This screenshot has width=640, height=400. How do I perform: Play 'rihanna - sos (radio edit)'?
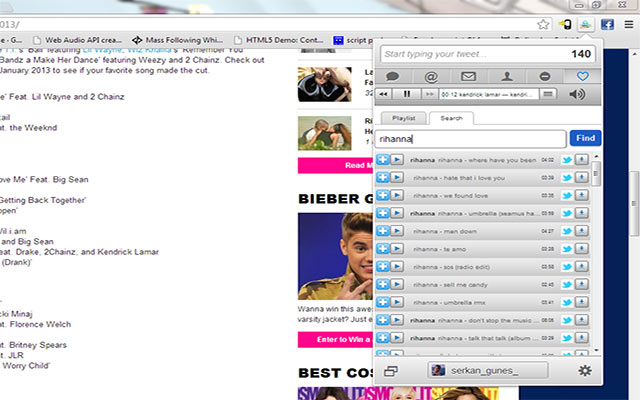pyautogui.click(x=397, y=267)
